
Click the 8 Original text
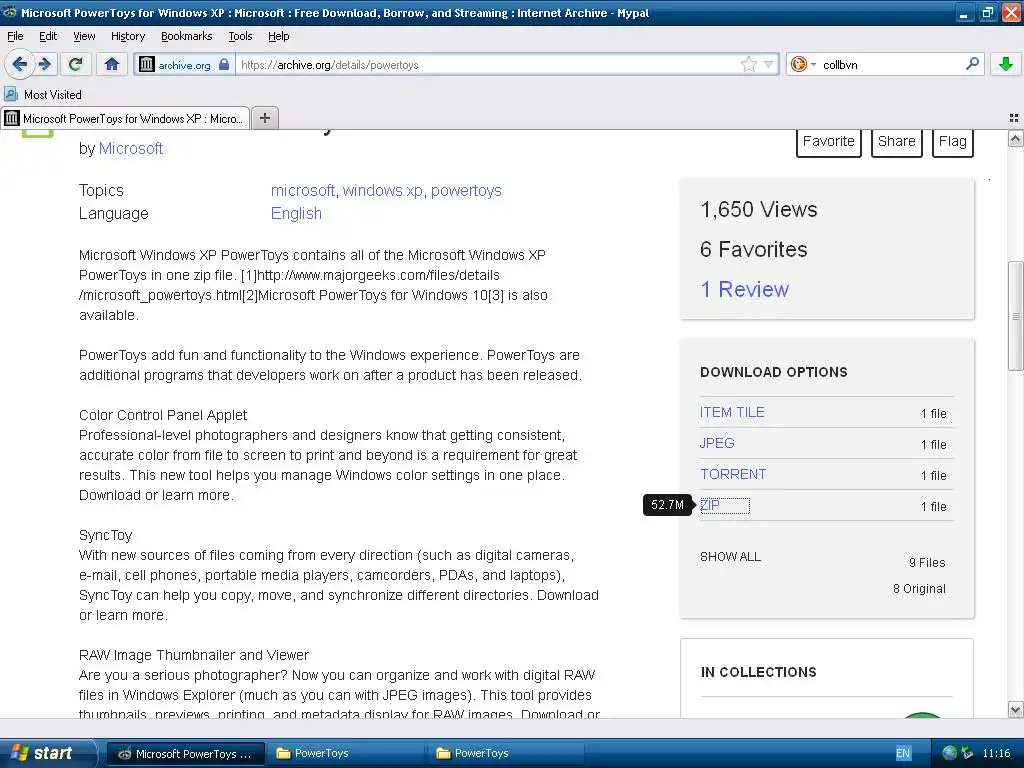[x=919, y=589]
